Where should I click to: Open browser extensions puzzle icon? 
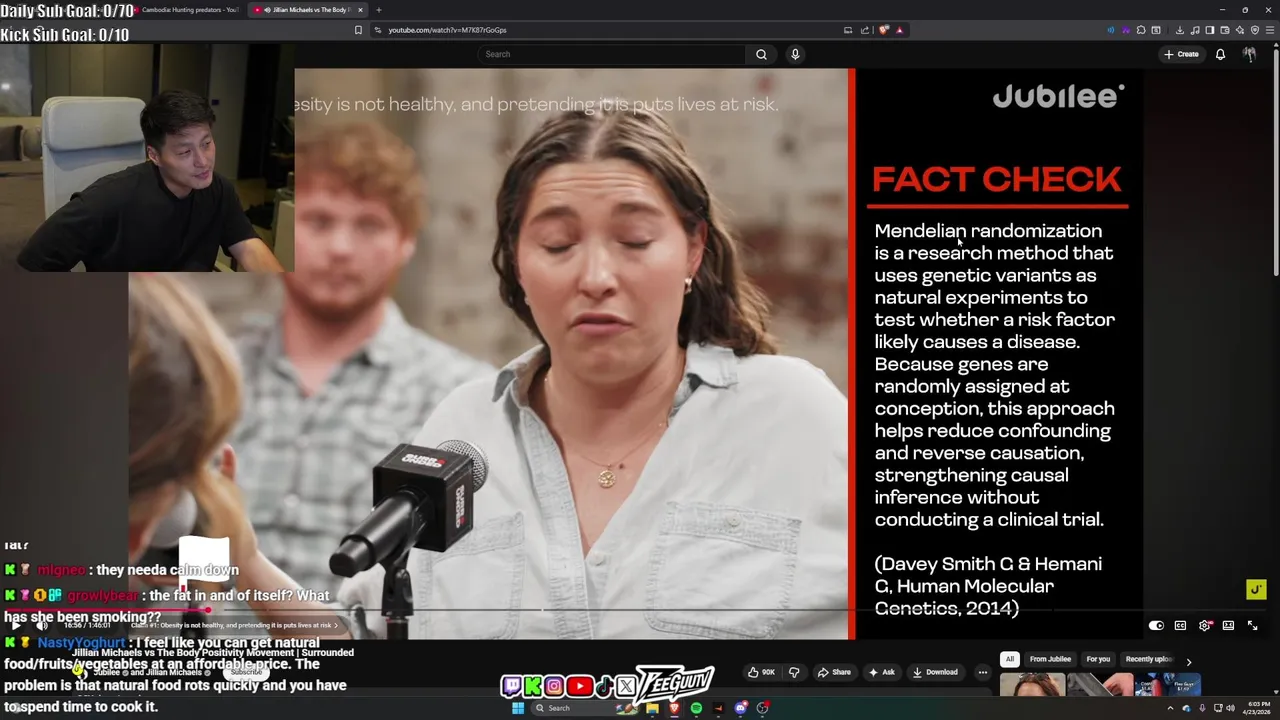point(1141,30)
